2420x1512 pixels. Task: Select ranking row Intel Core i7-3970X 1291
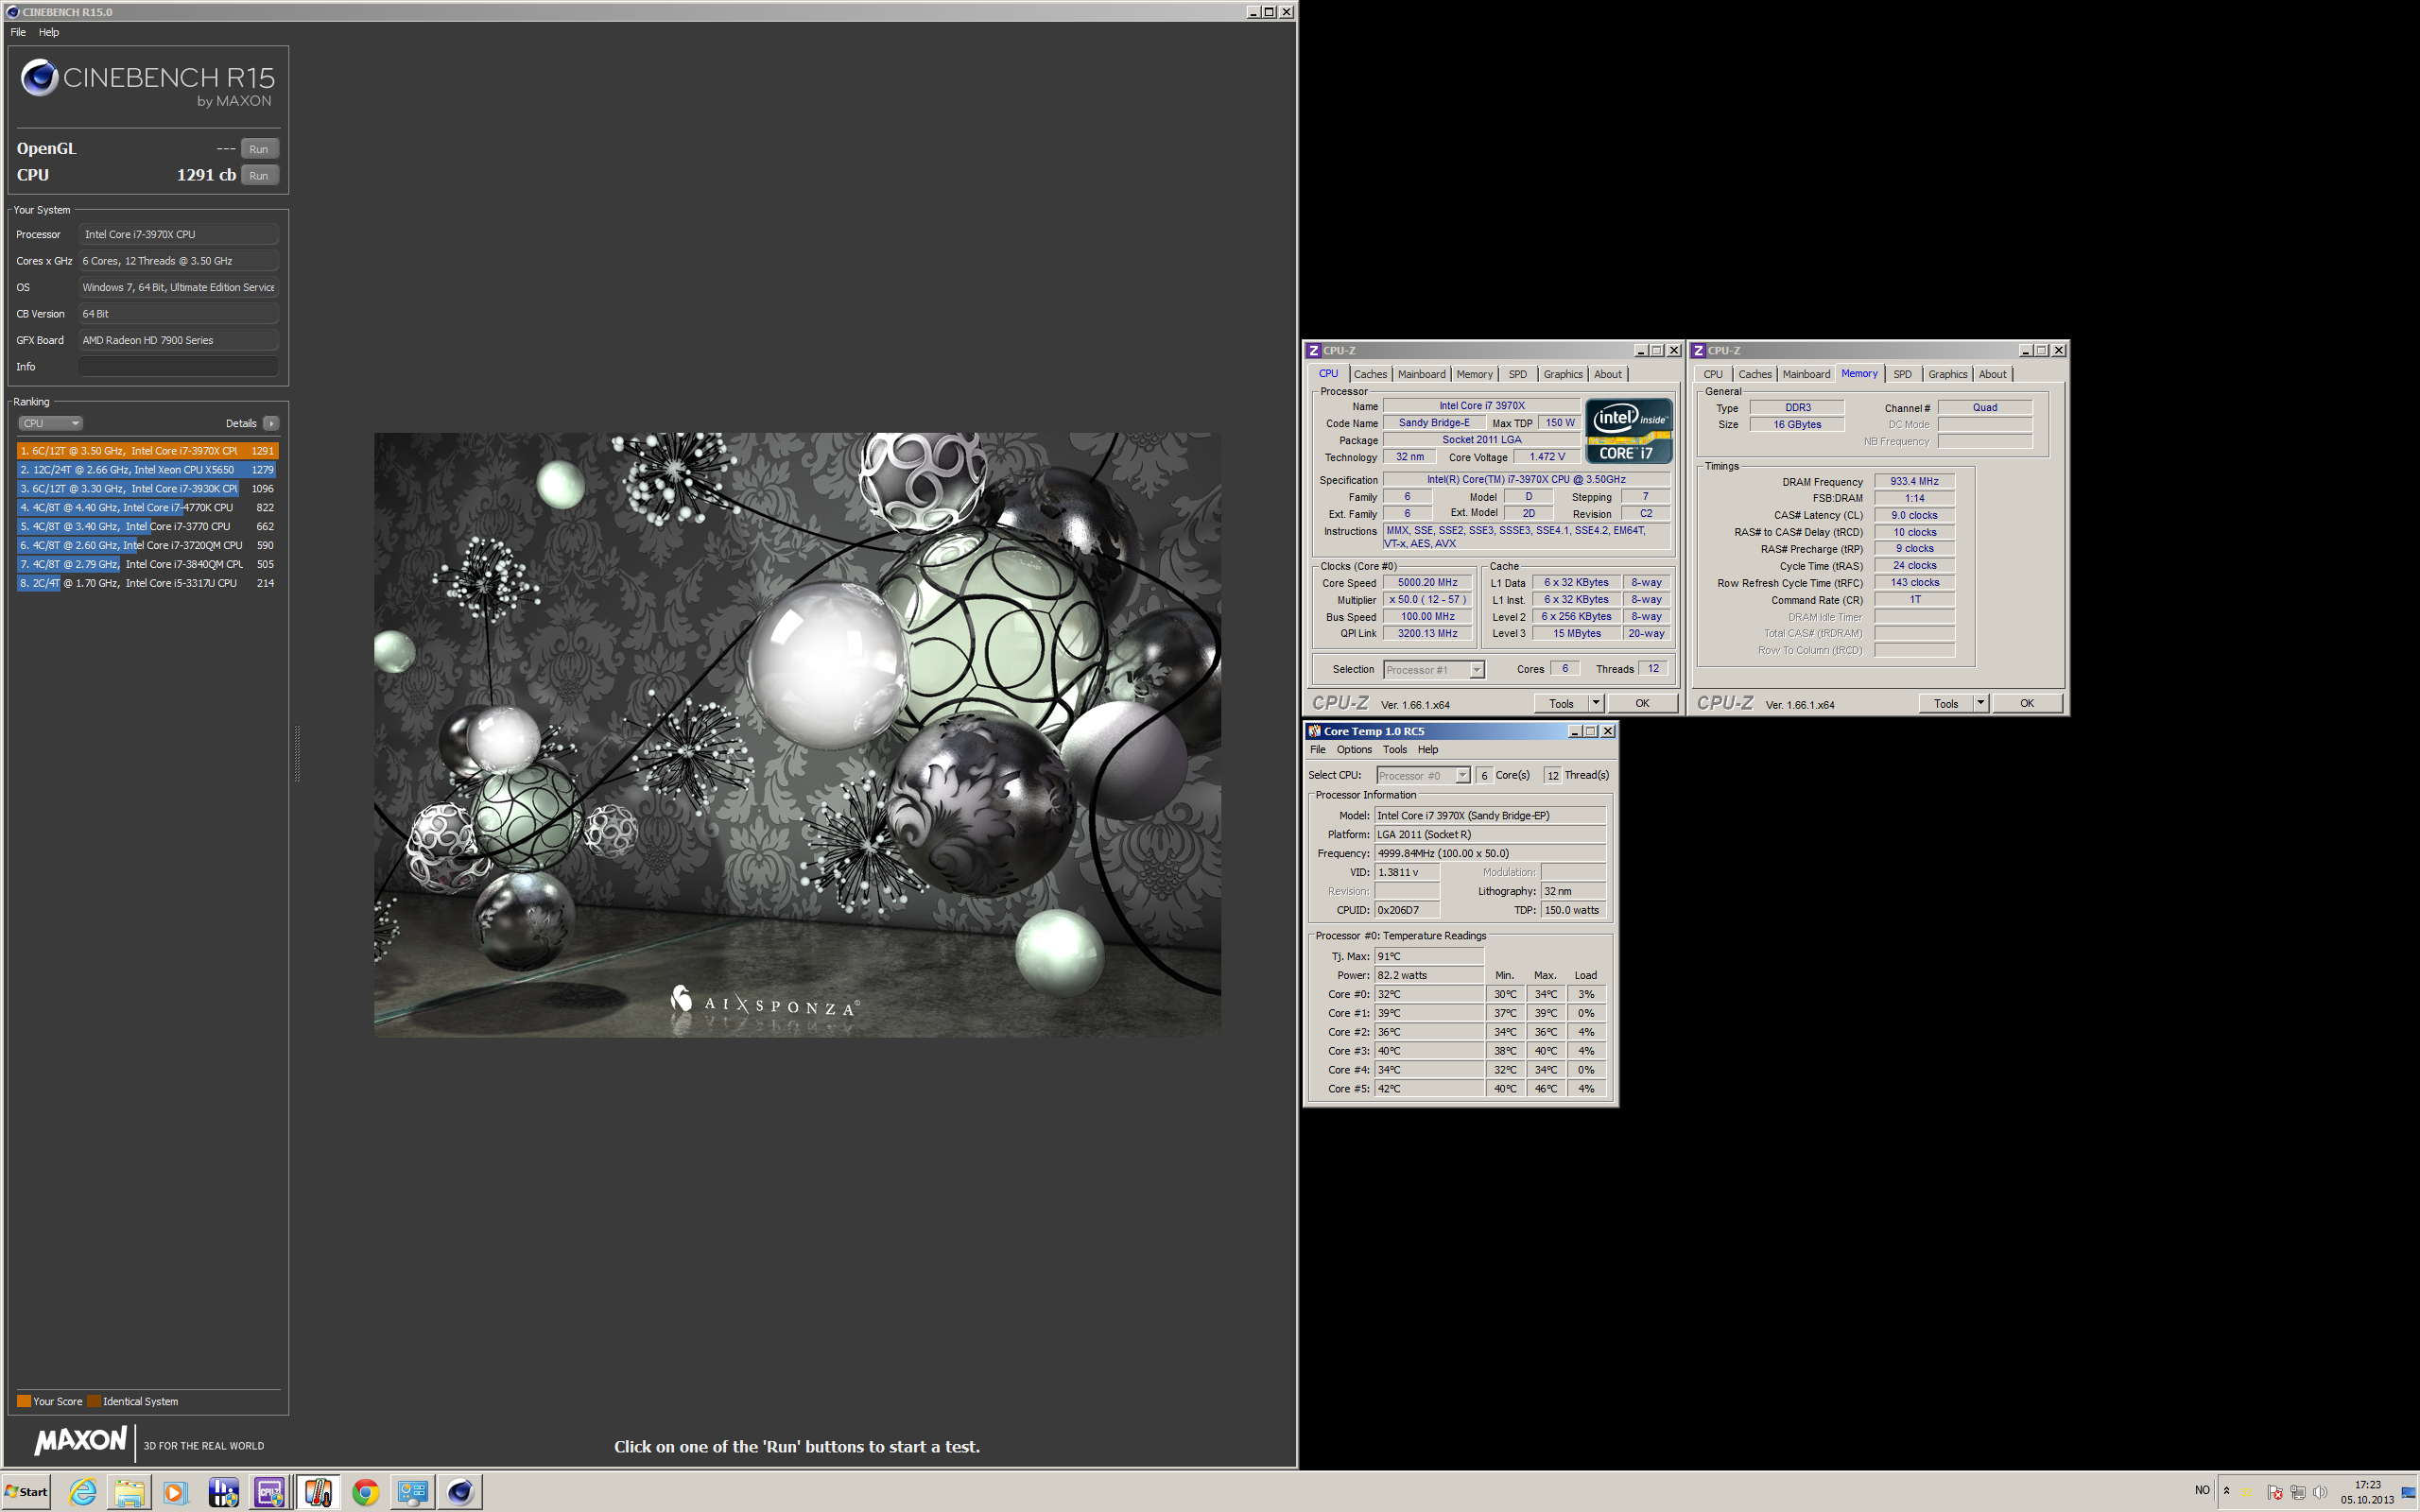pos(147,451)
